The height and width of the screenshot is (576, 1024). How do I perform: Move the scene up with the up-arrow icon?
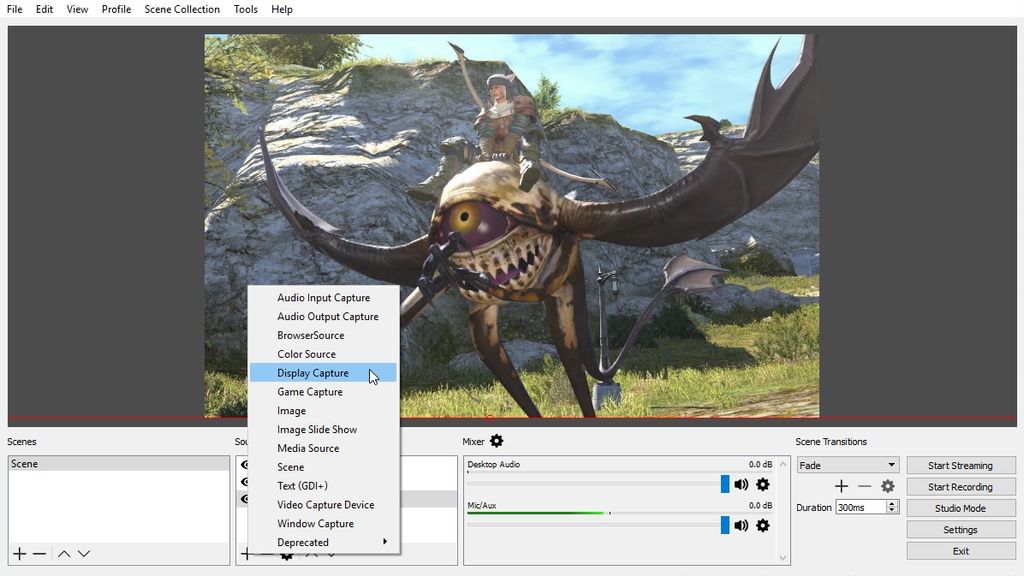pos(62,552)
